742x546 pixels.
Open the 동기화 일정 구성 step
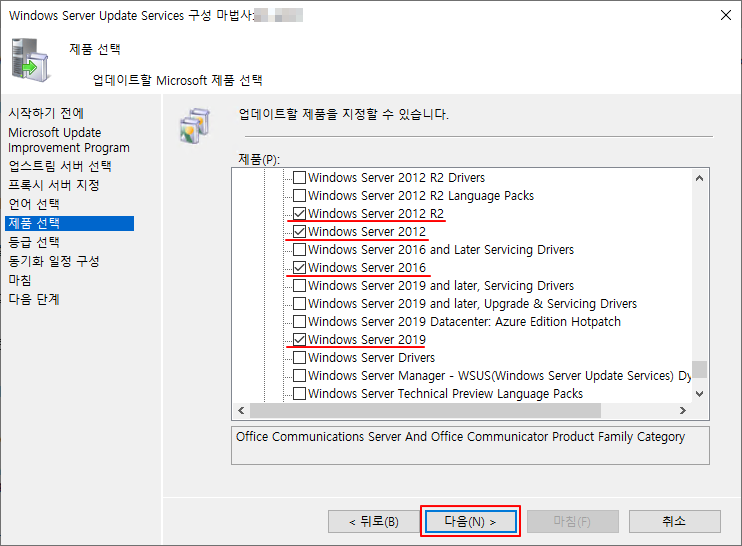(x=53, y=261)
